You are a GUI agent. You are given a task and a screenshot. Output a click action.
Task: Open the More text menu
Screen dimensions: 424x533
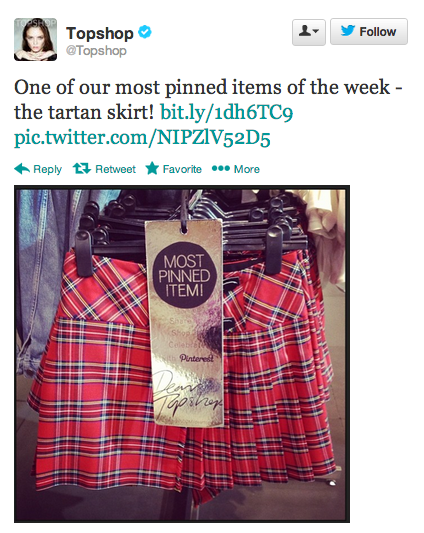tap(247, 169)
